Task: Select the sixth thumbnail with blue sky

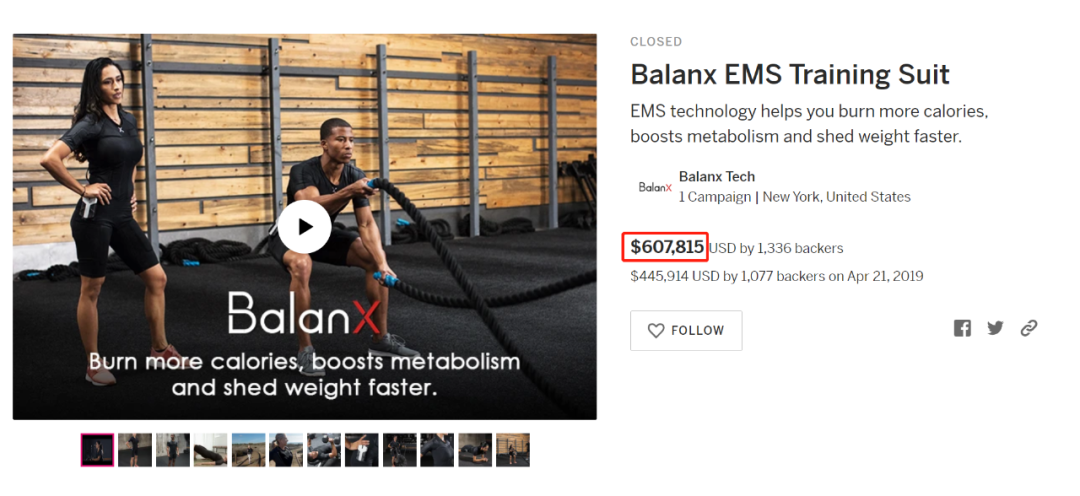Action: (286, 450)
